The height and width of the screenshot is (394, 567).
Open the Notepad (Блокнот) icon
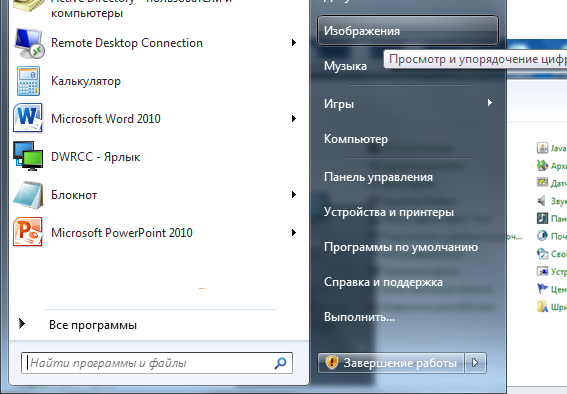[x=28, y=195]
